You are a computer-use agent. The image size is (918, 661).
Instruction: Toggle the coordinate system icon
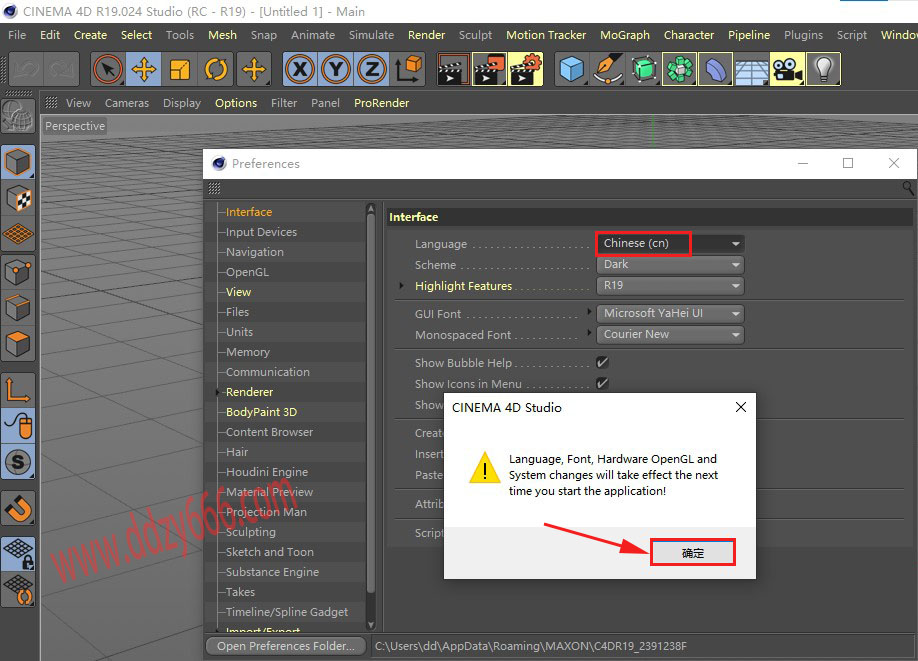coord(409,69)
